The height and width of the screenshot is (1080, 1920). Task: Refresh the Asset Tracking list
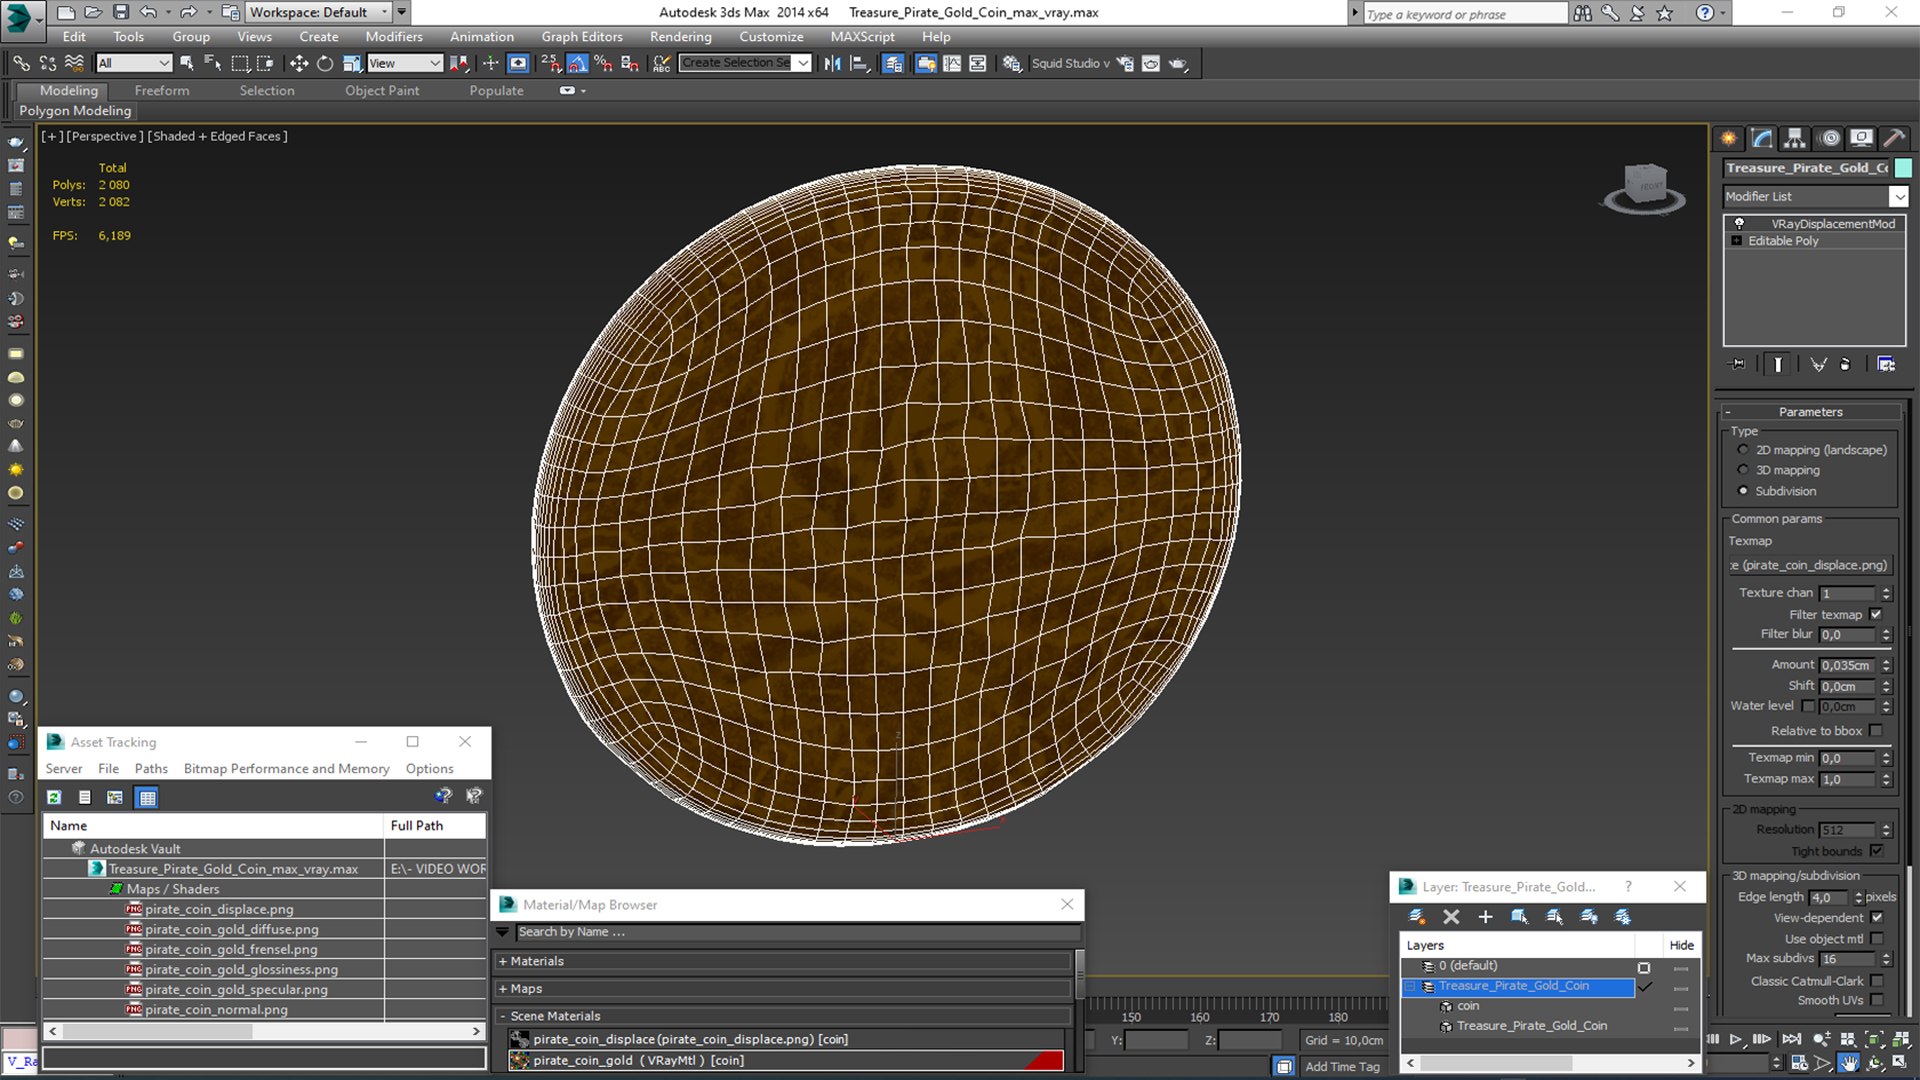[54, 797]
